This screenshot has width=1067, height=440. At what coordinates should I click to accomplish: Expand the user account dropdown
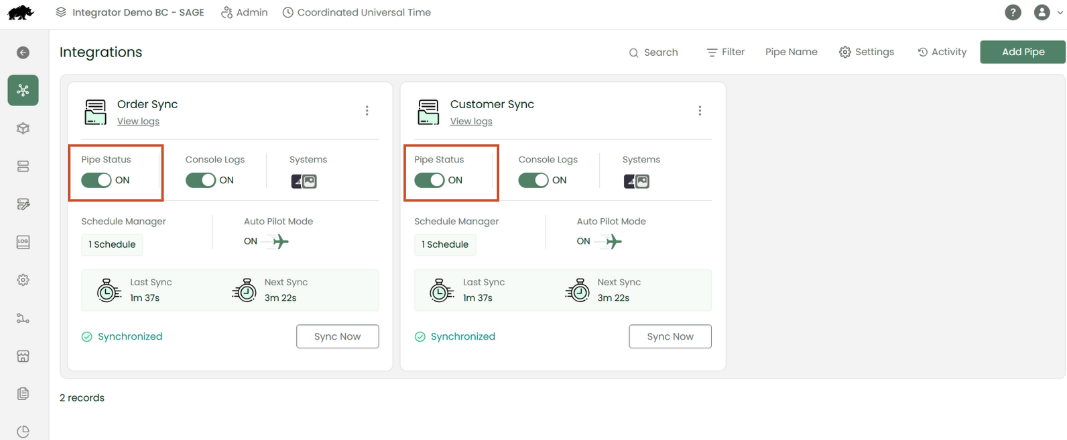click(x=1048, y=12)
